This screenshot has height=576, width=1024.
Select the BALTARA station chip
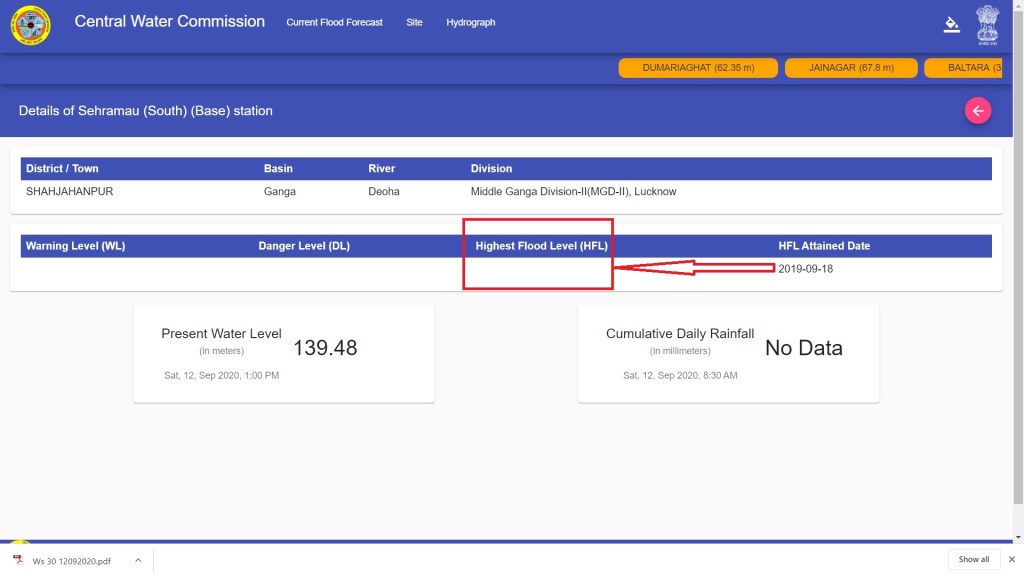tap(968, 68)
